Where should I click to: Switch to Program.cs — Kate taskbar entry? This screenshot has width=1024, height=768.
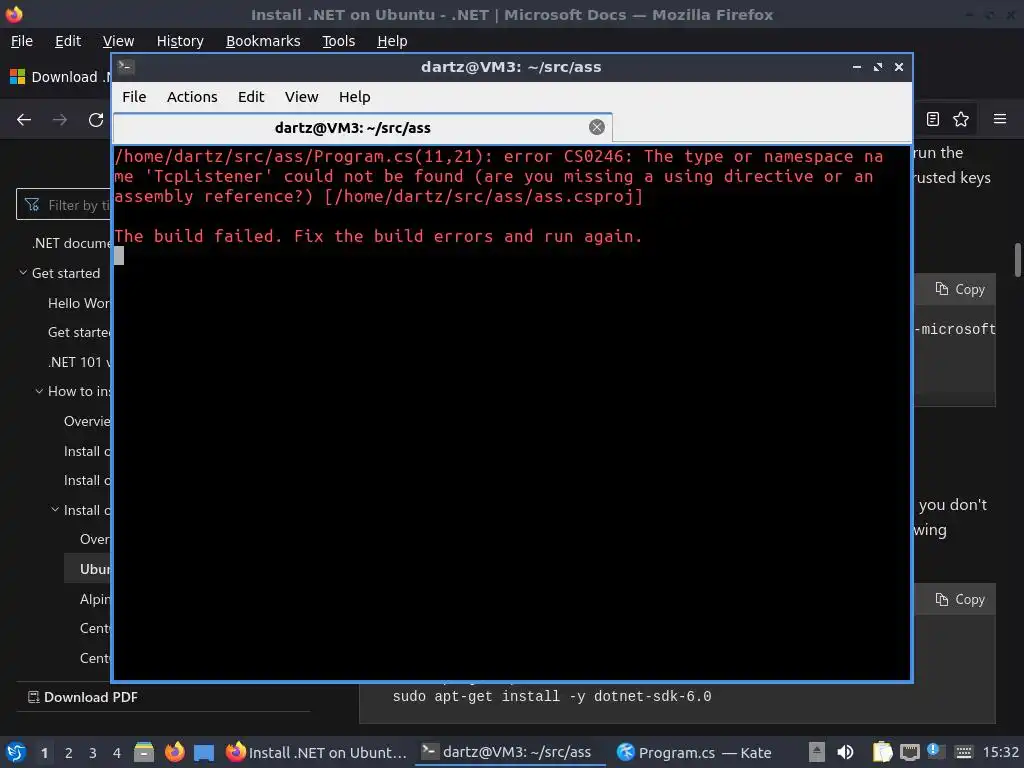pos(694,752)
